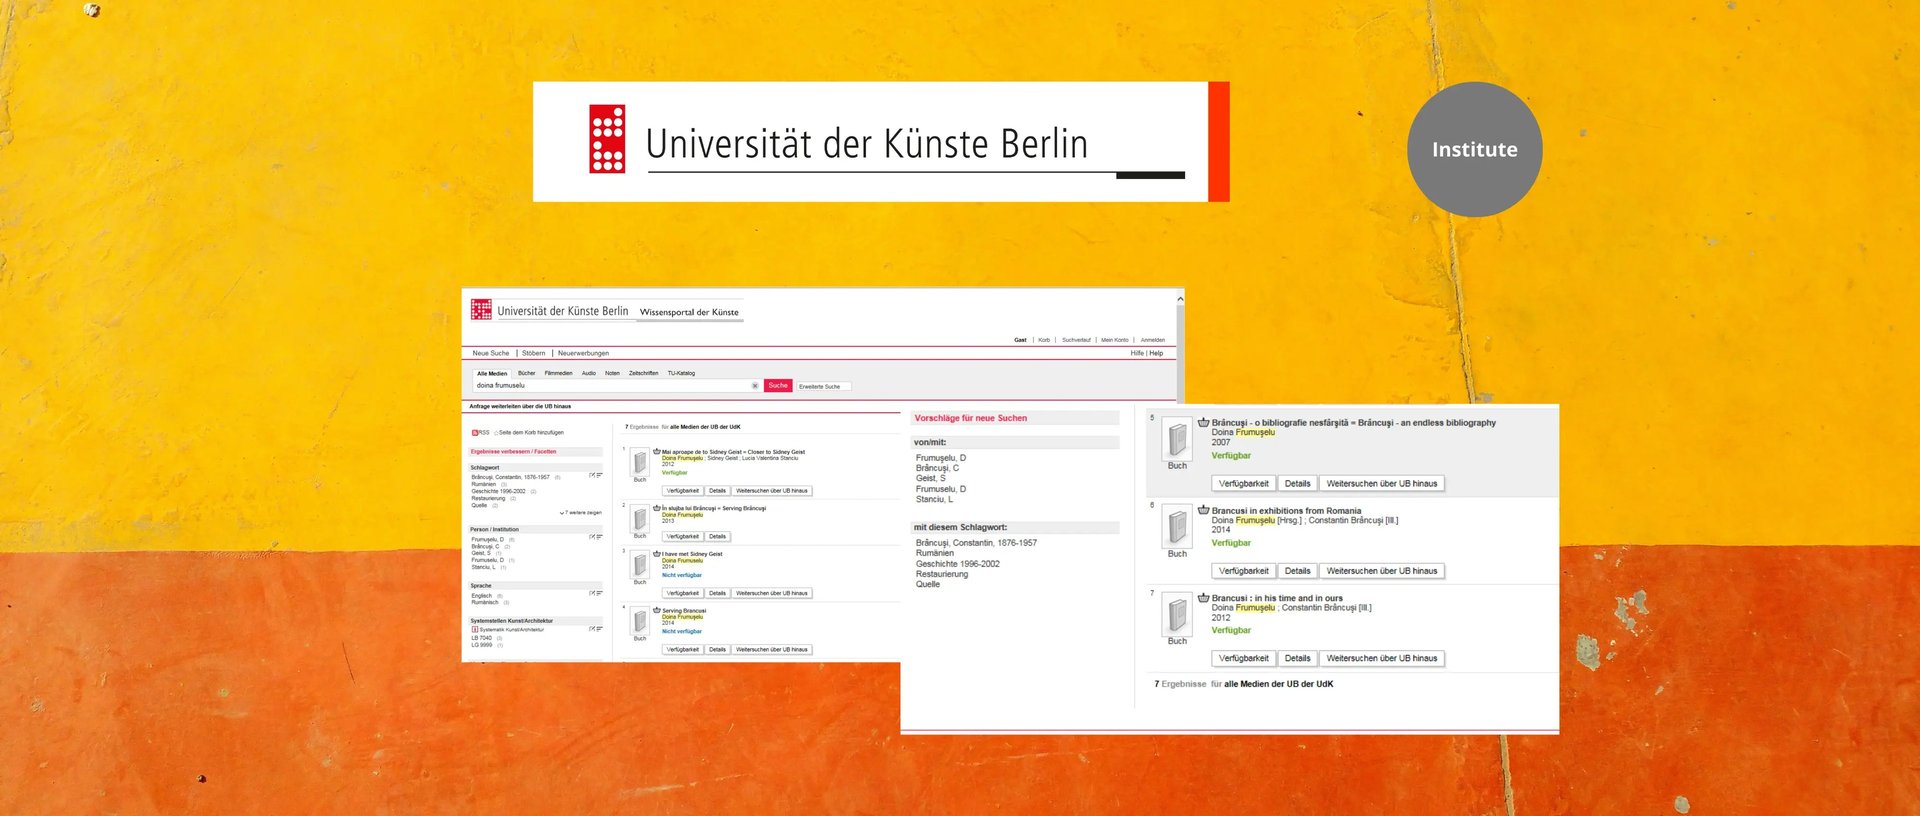The width and height of the screenshot is (1920, 816).
Task: Expand '7 weitere zeigen' under Schlagwort
Action: [581, 513]
